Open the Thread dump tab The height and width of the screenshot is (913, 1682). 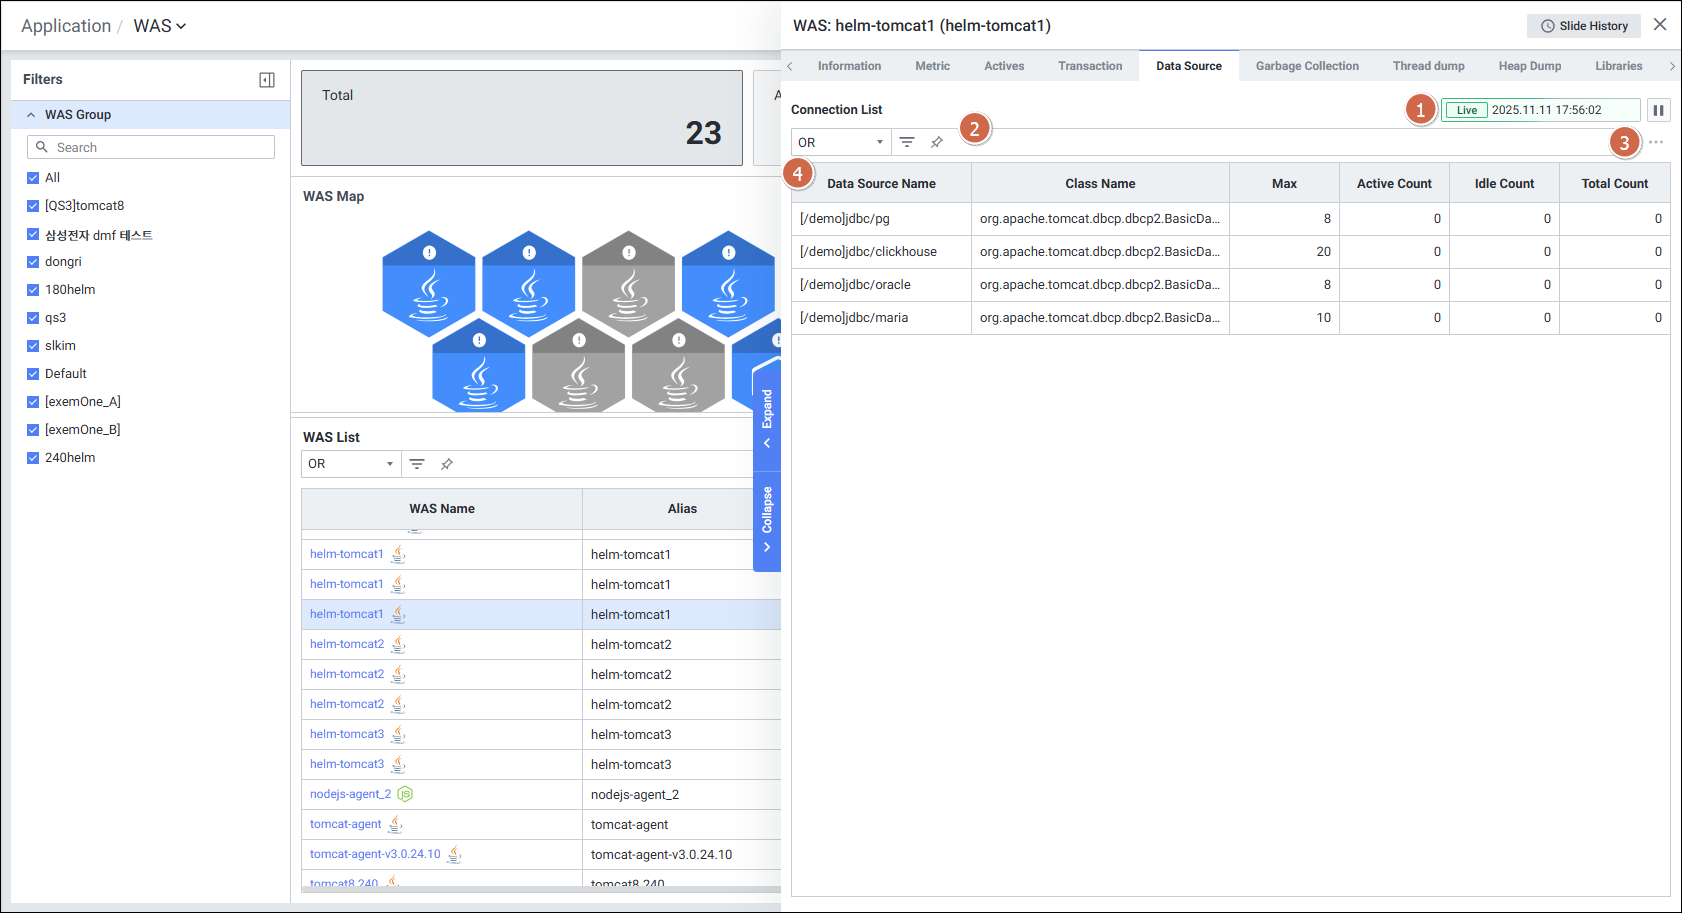(x=1428, y=66)
